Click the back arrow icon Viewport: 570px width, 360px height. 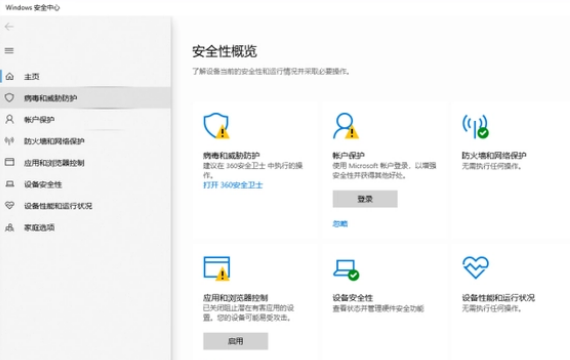click(x=9, y=27)
